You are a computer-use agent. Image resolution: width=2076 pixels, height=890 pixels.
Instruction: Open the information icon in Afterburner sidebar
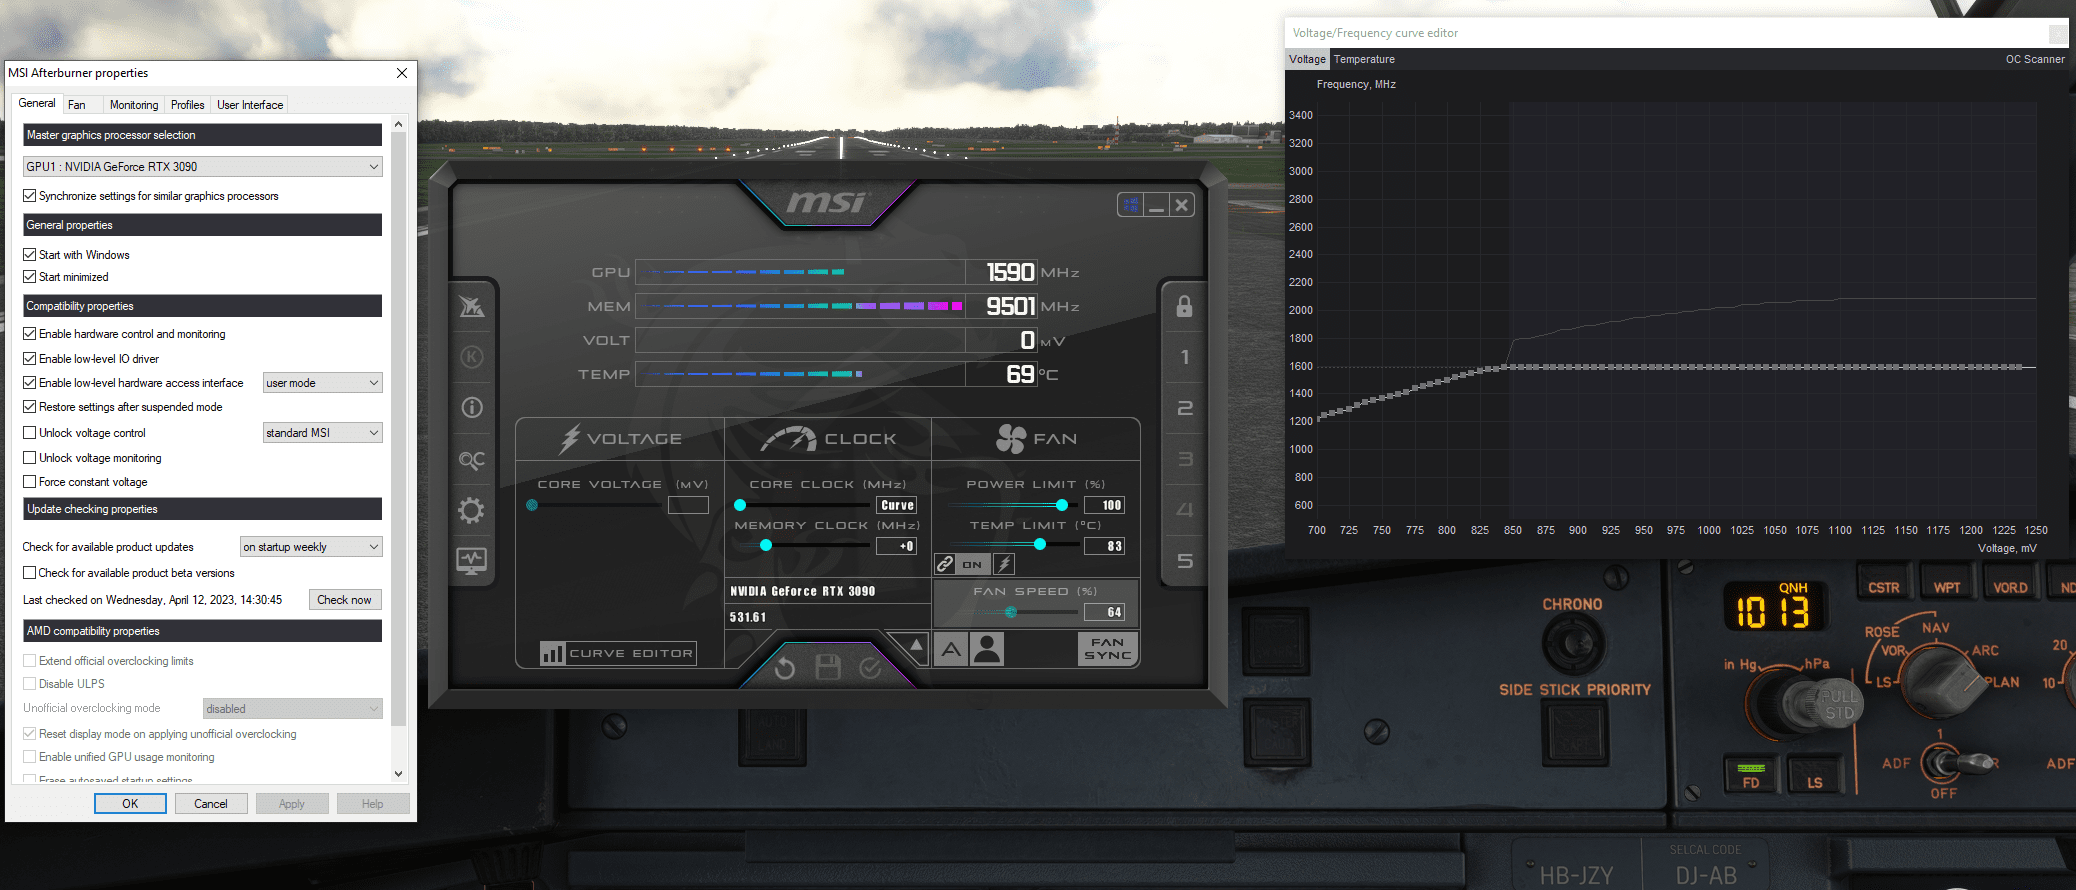(x=472, y=408)
